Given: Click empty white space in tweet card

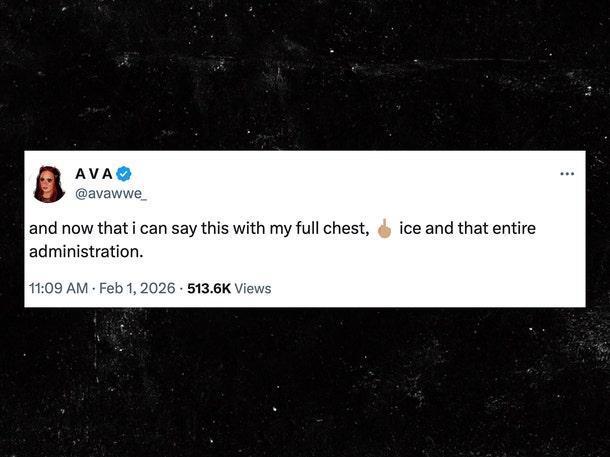Looking at the screenshot, I should pyautogui.click(x=400, y=270).
